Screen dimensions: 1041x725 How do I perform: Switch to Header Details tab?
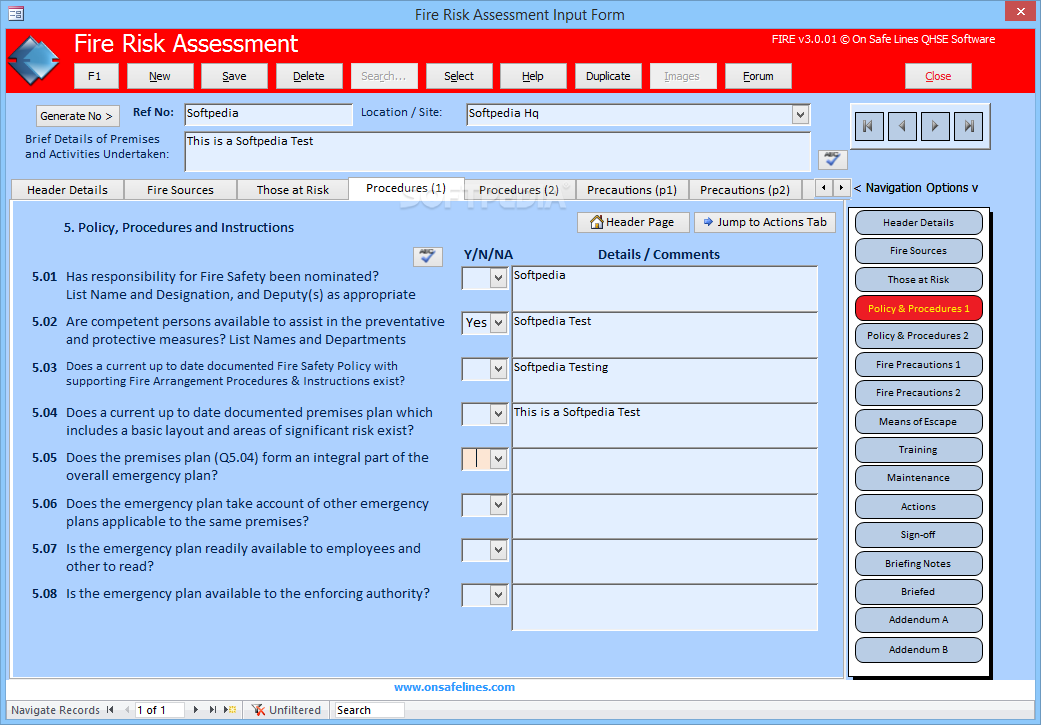tap(67, 190)
